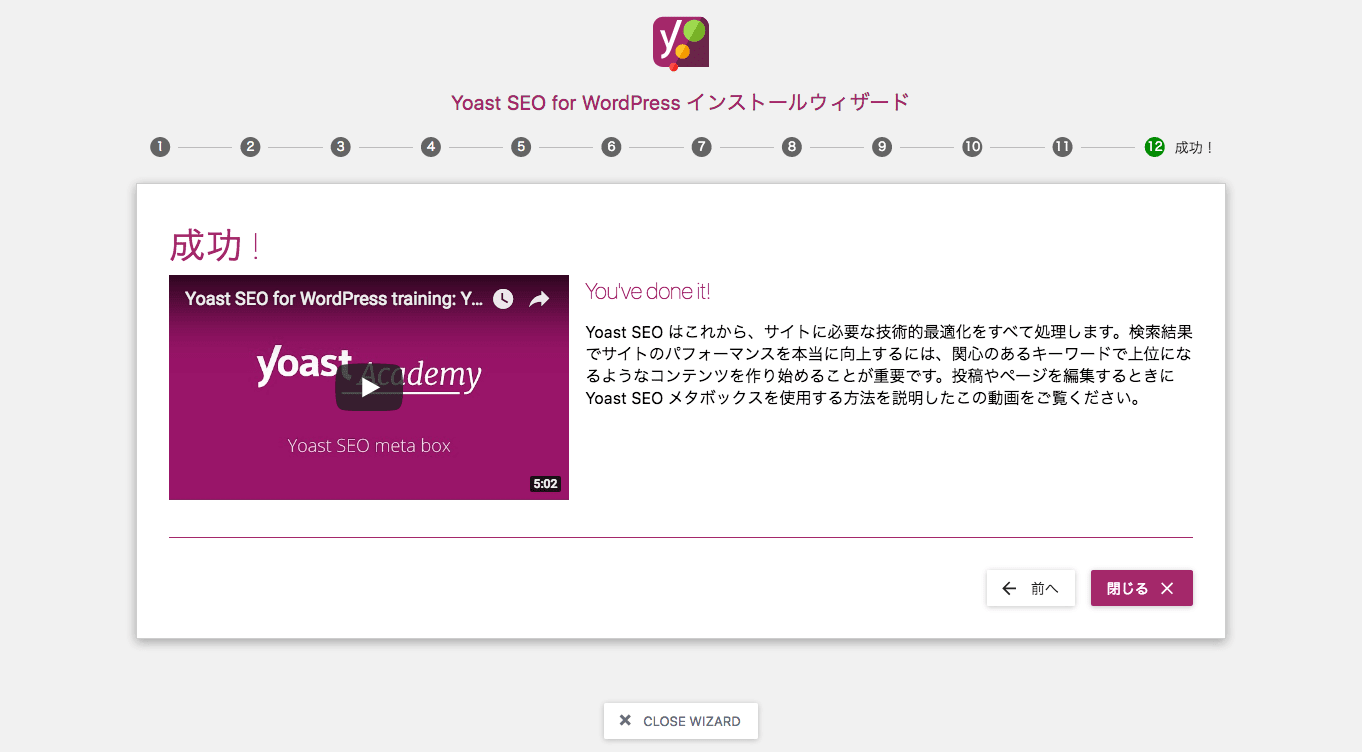
Task: Open wizard step 4
Action: [x=431, y=147]
